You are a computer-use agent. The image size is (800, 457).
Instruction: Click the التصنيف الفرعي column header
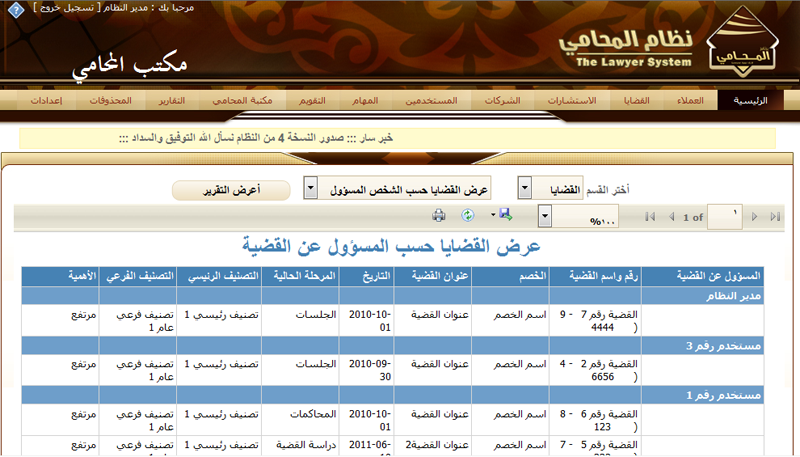[138, 276]
